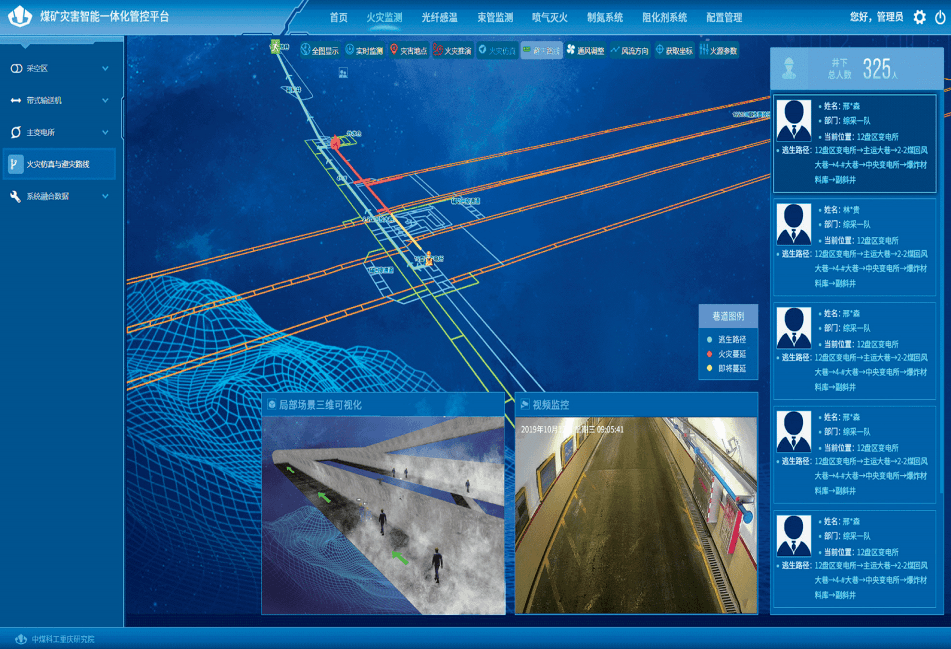This screenshot has width=951, height=649.
Task: Click the 风流方向 airflow icon
Action: [x=615, y=50]
